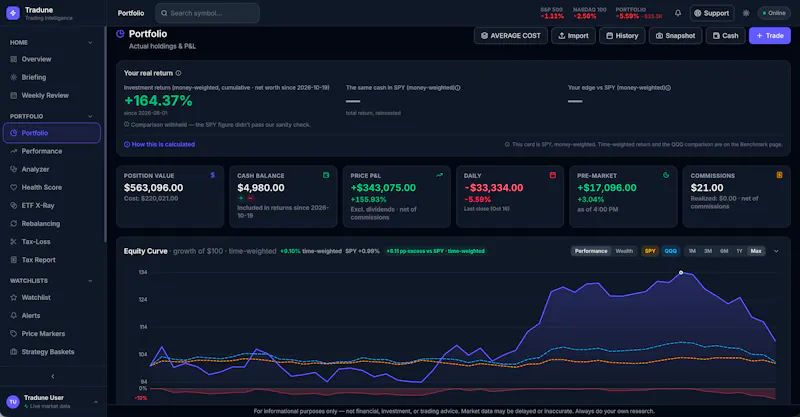The width and height of the screenshot is (800, 417).
Task: Toggle the AVERAGE COST method button
Action: coord(511,36)
